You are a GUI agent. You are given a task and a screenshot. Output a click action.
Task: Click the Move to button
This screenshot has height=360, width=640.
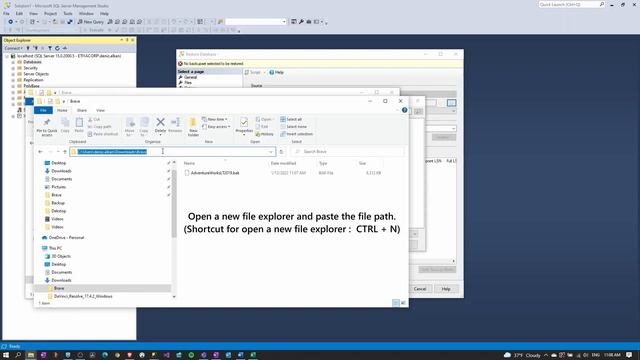coord(130,127)
